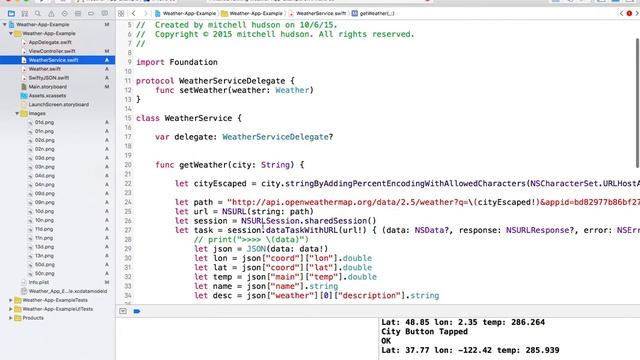Select 11n.png image file
Viewport: 640px width, 360px height.
pyautogui.click(x=44, y=238)
